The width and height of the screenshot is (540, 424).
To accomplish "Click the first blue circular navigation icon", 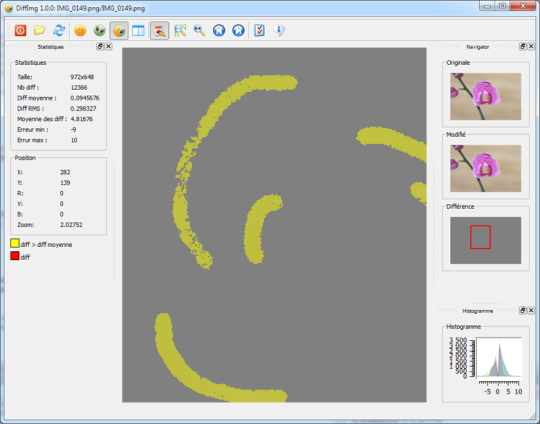I will point(219,31).
